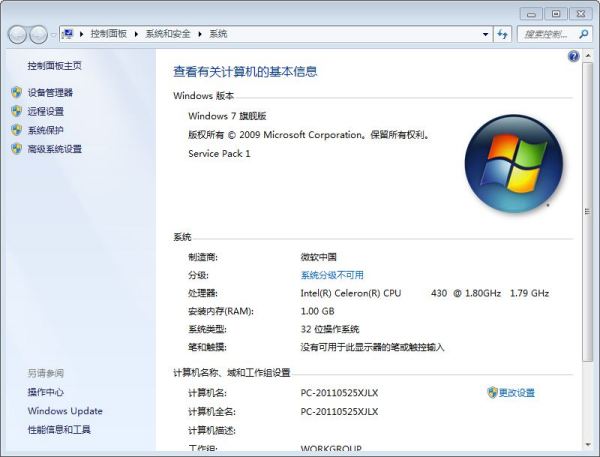Viewport: 600px width, 457px height.
Task: Expand arrow after 系统和安全 breadcrumb
Action: (x=199, y=34)
